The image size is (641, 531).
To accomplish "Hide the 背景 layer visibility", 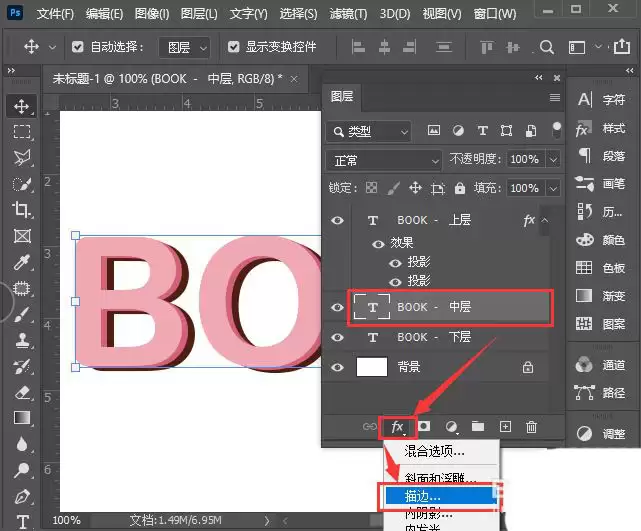I will (x=337, y=367).
